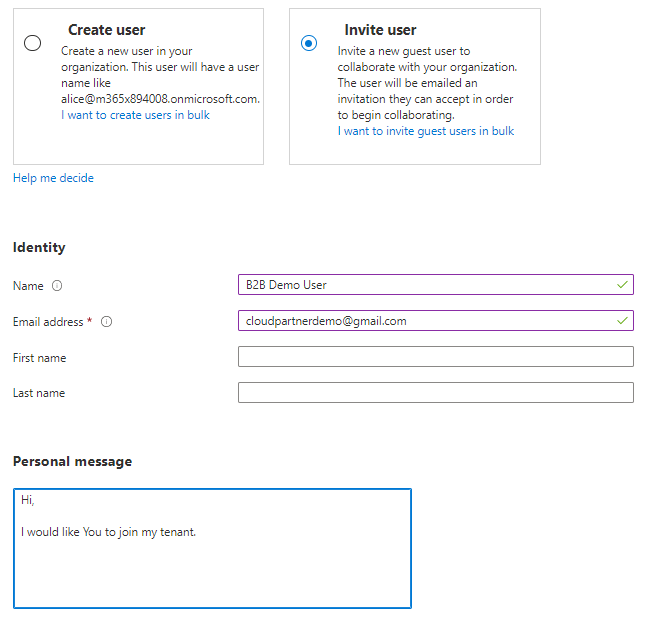The width and height of the screenshot is (652, 619).
Task: Click the Last name label
Action: (x=39, y=393)
